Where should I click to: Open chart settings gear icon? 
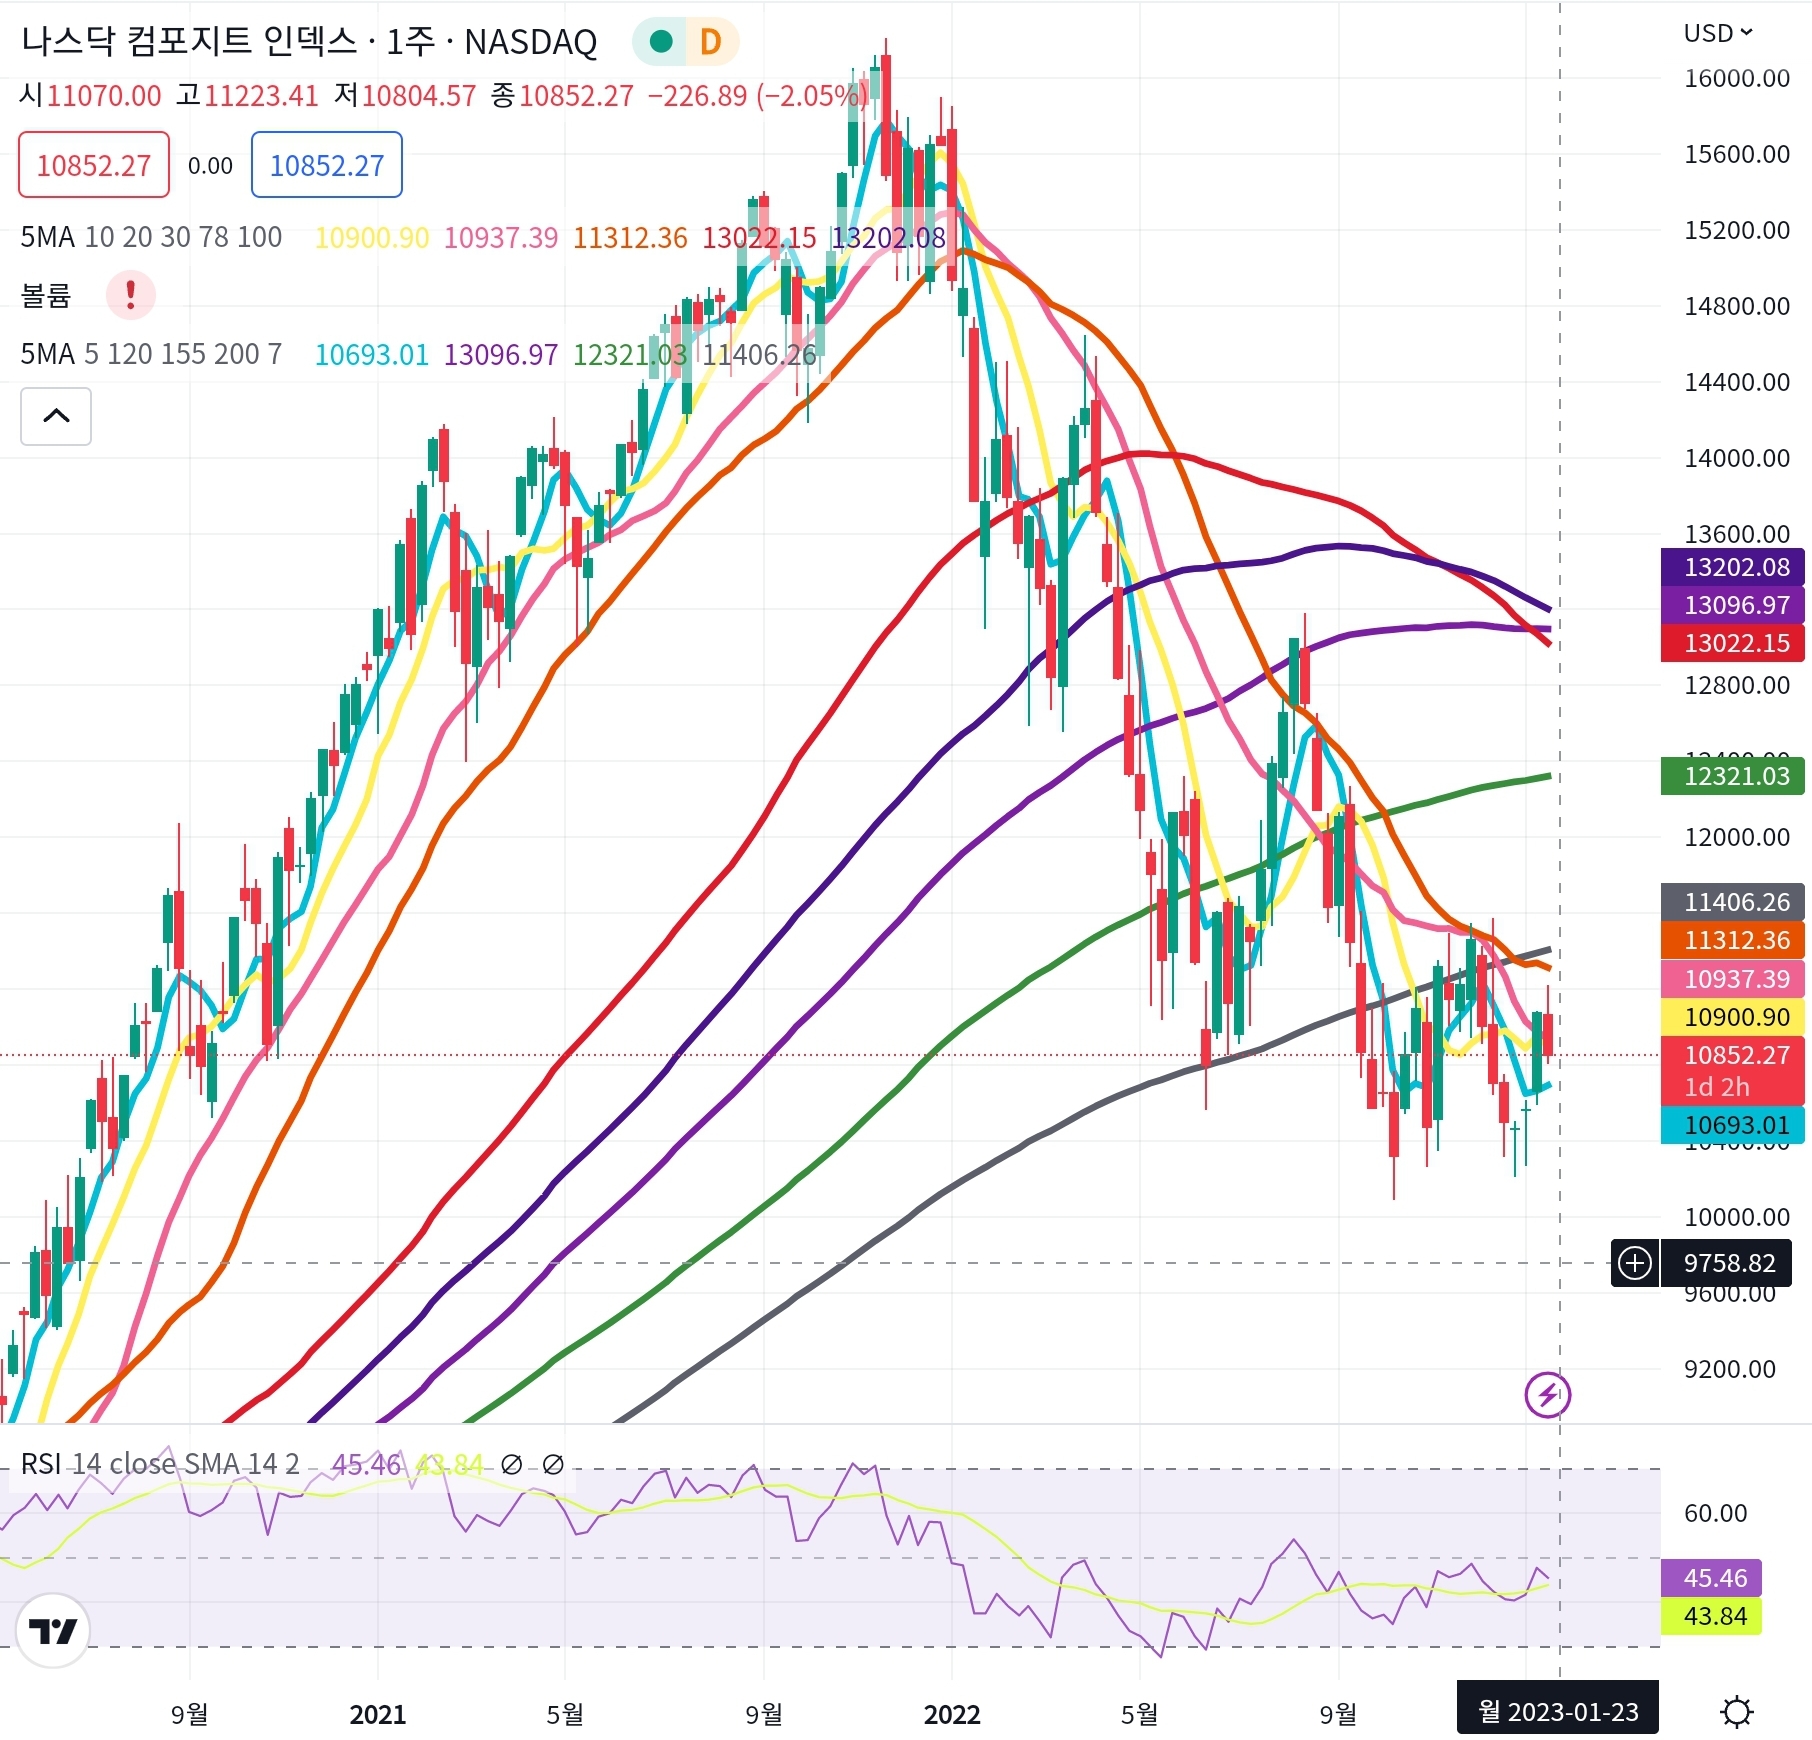(x=1737, y=1712)
